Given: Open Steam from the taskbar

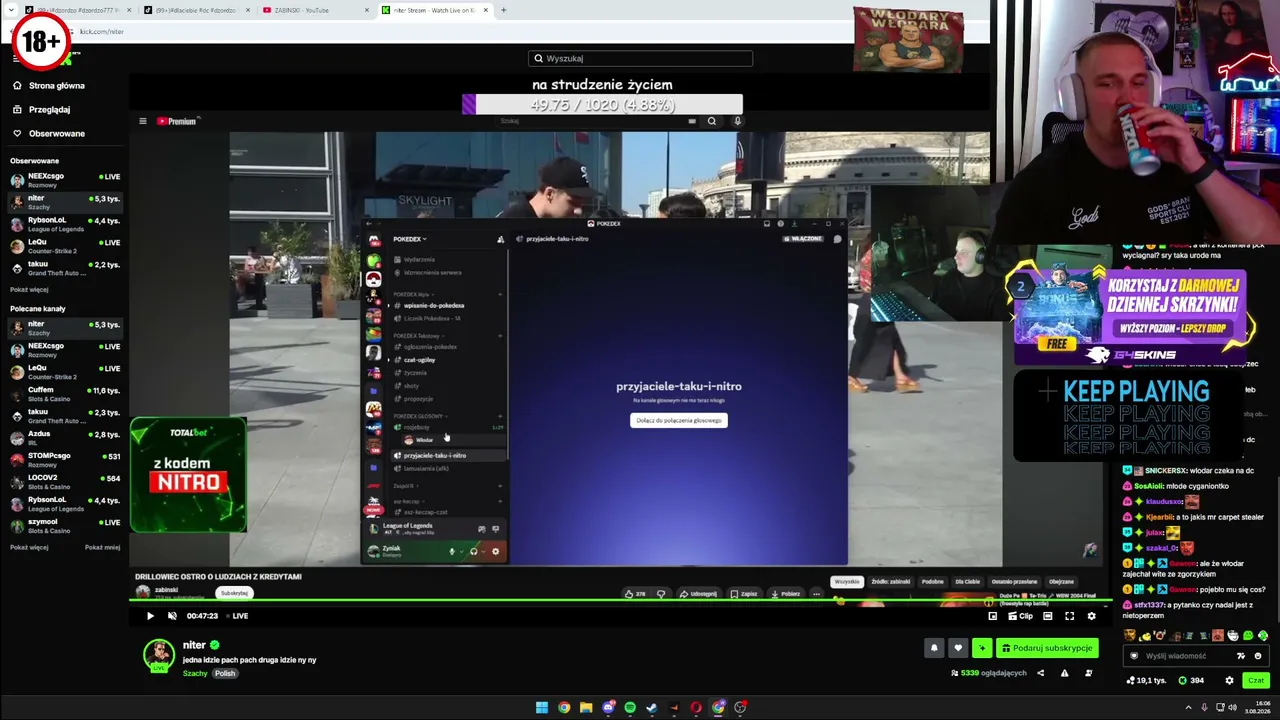Looking at the screenshot, I should [x=652, y=708].
